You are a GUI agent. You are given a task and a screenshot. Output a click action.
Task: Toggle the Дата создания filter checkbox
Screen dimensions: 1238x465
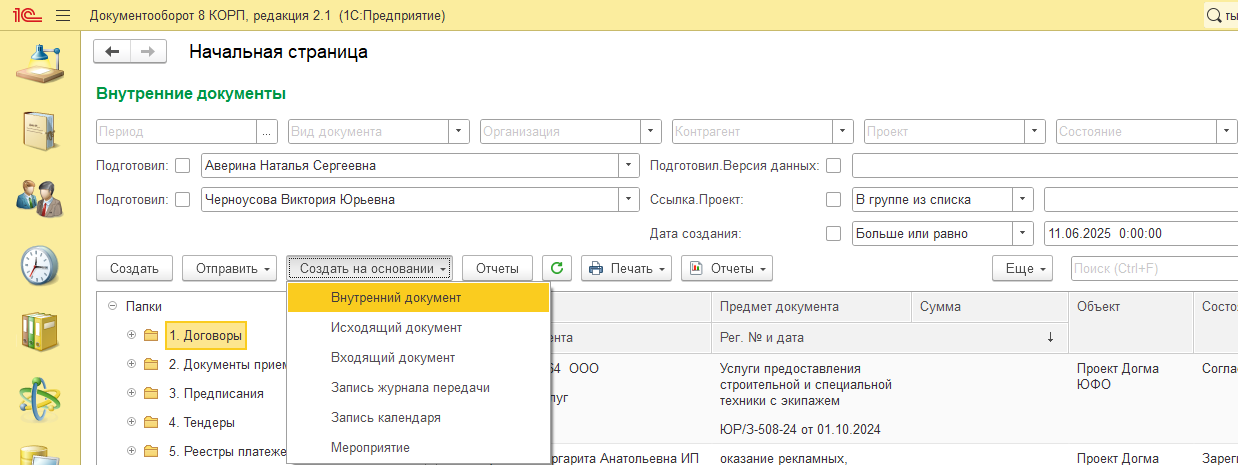[x=833, y=233]
